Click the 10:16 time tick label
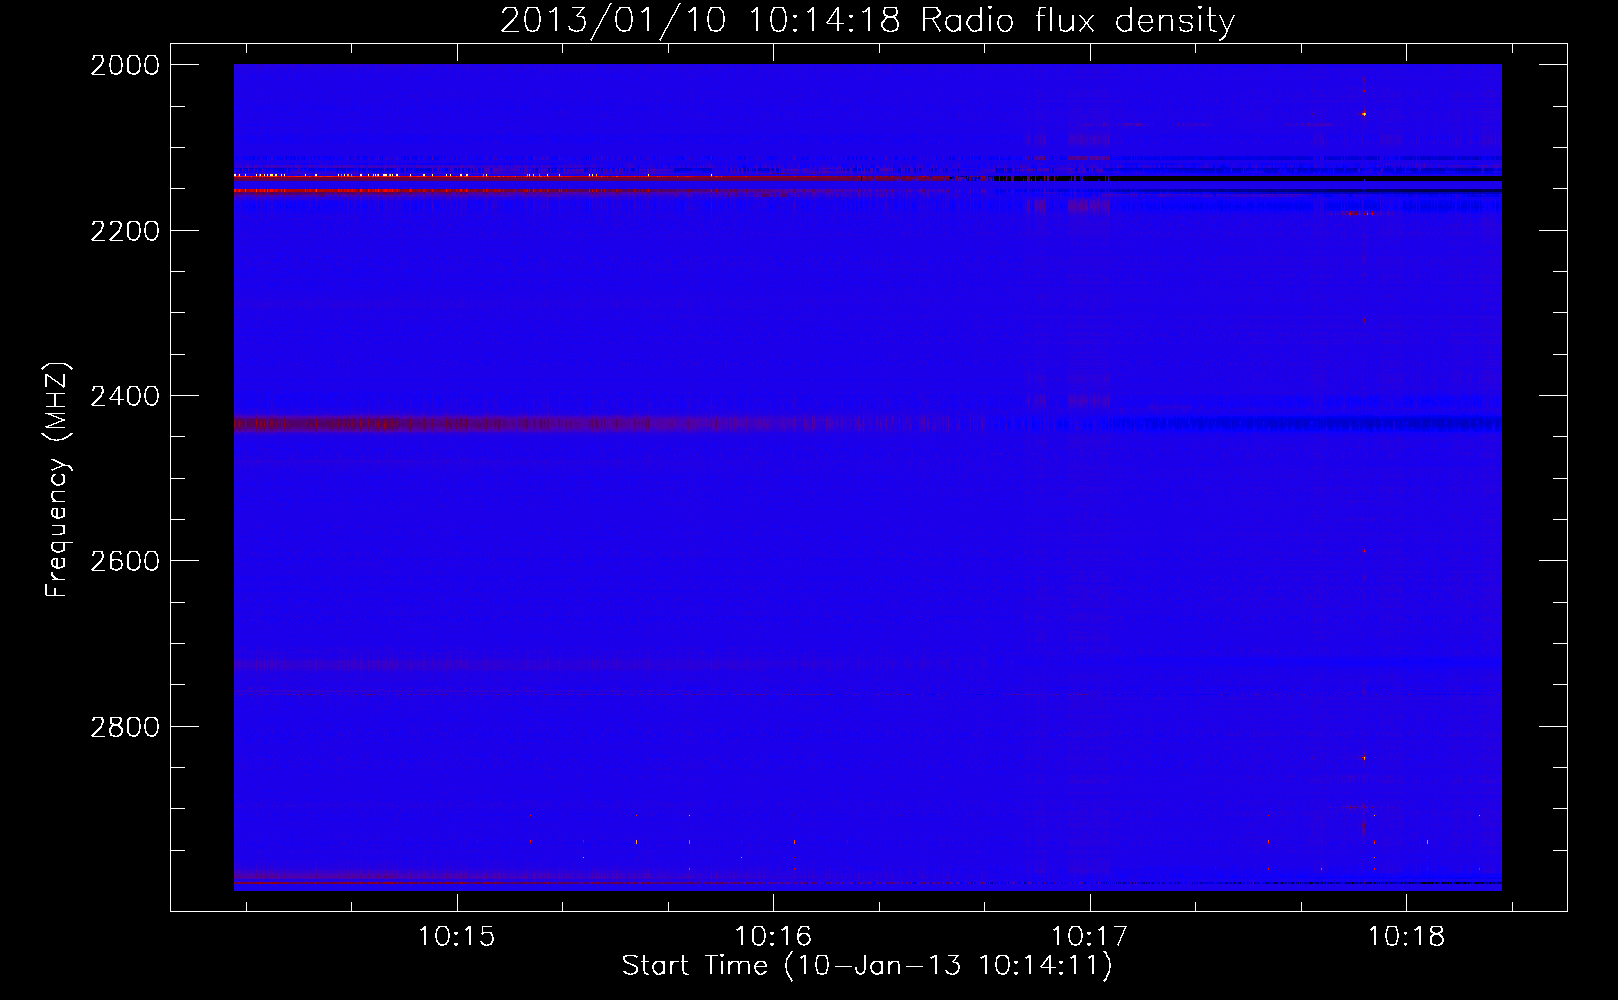The width and height of the screenshot is (1618, 1000). point(773,937)
